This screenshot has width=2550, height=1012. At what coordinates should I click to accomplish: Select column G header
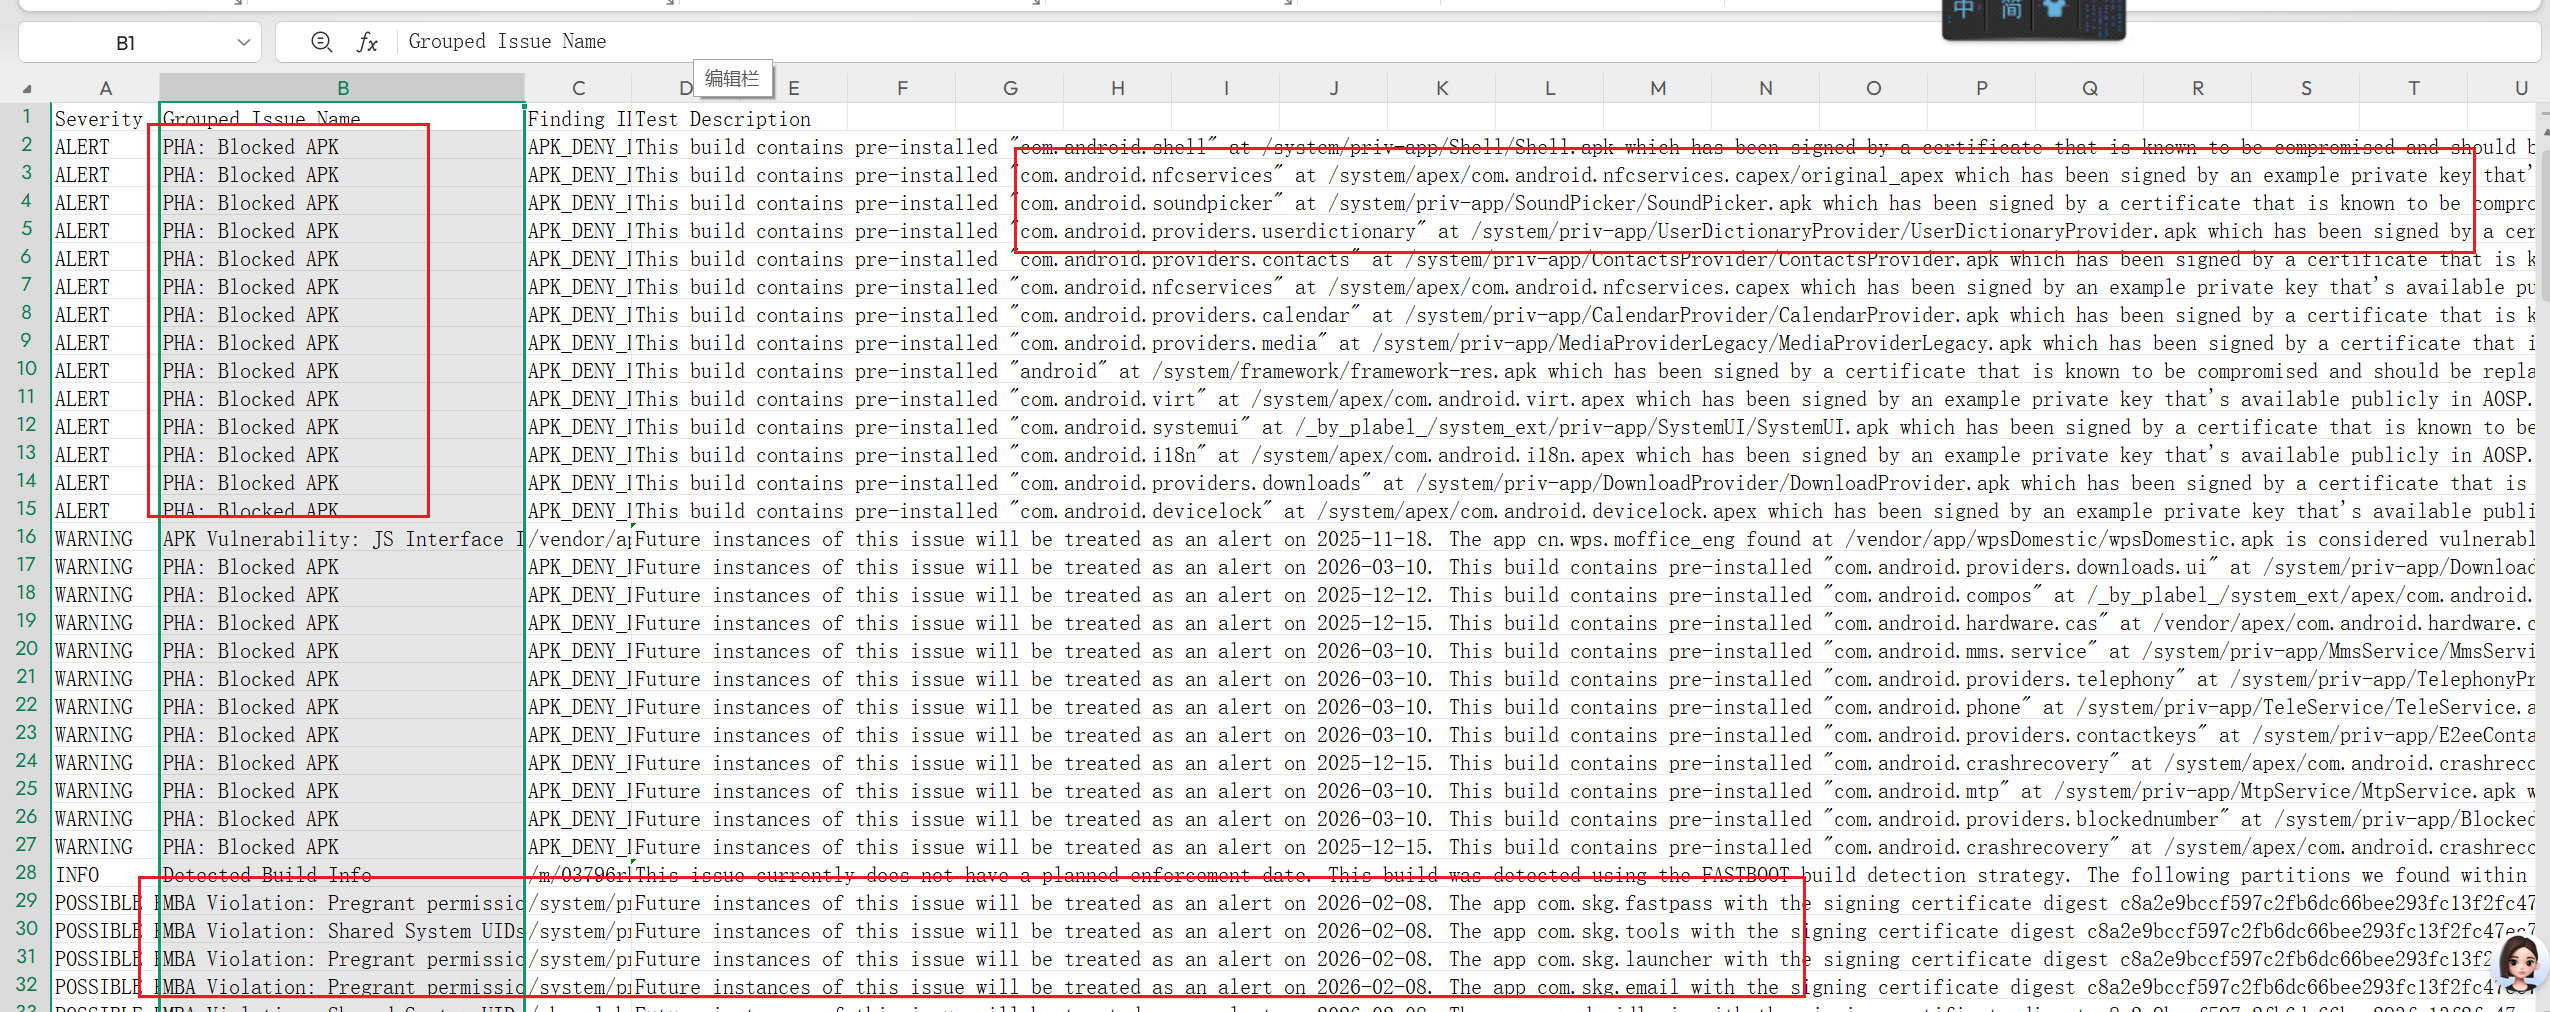(x=1010, y=88)
